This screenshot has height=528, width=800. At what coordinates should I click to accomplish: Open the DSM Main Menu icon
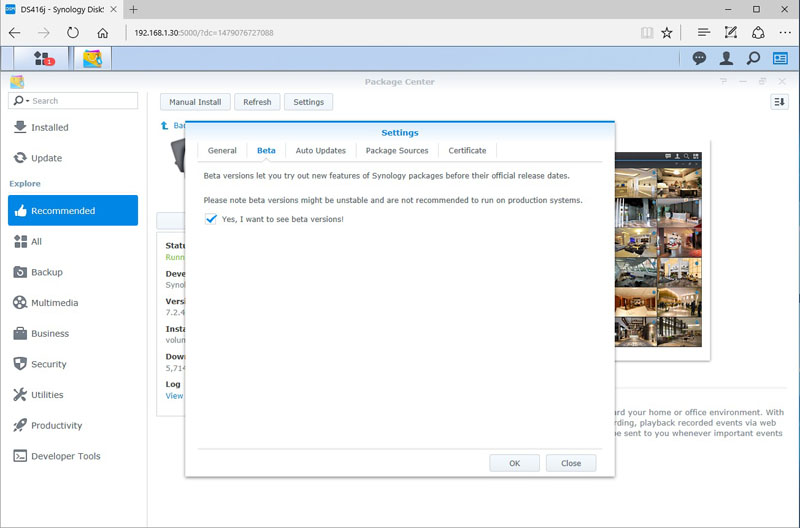pos(42,58)
